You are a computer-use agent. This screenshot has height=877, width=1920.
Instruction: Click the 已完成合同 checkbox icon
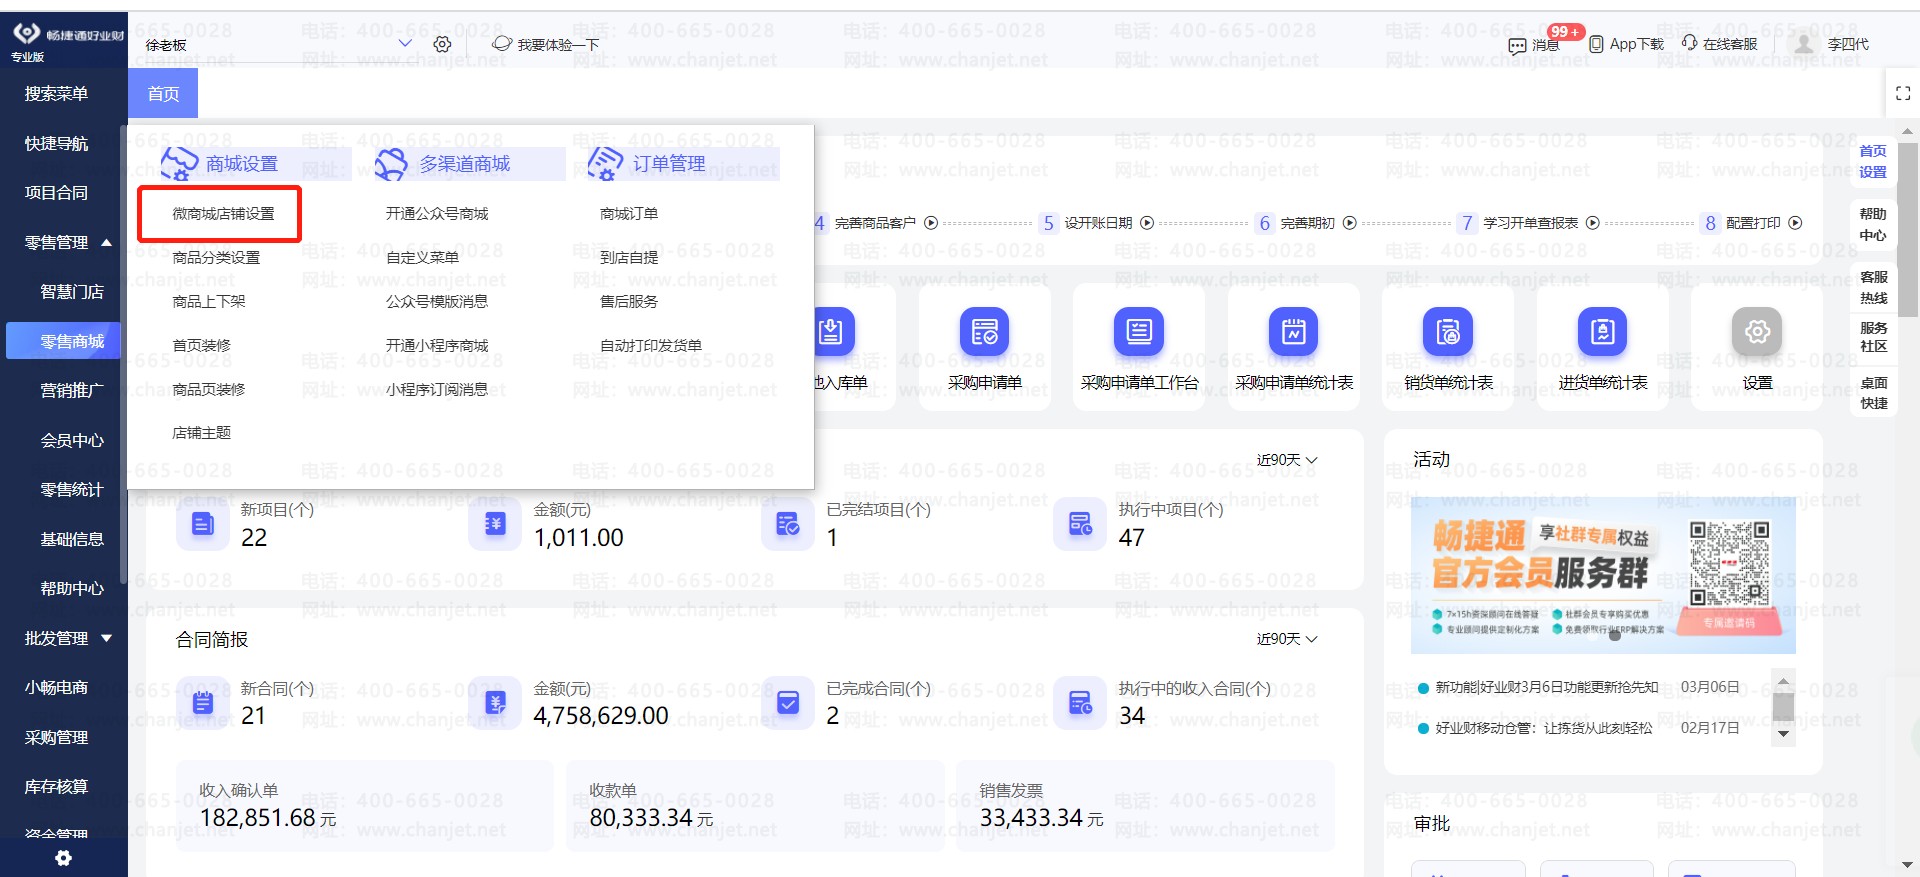[x=788, y=703]
